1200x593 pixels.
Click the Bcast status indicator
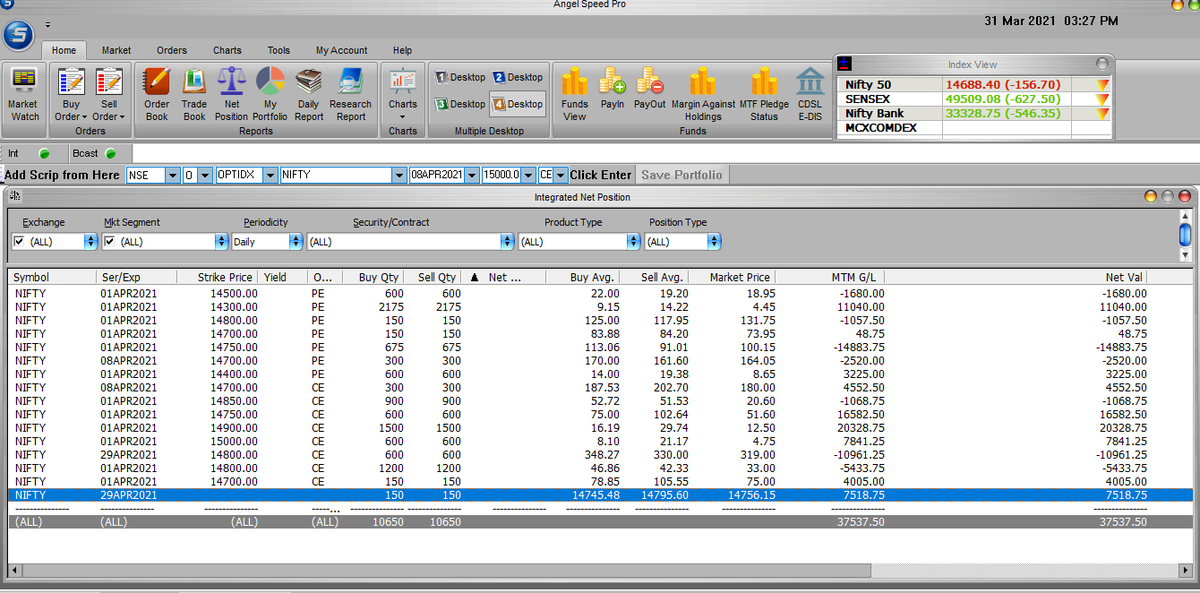tap(111, 154)
